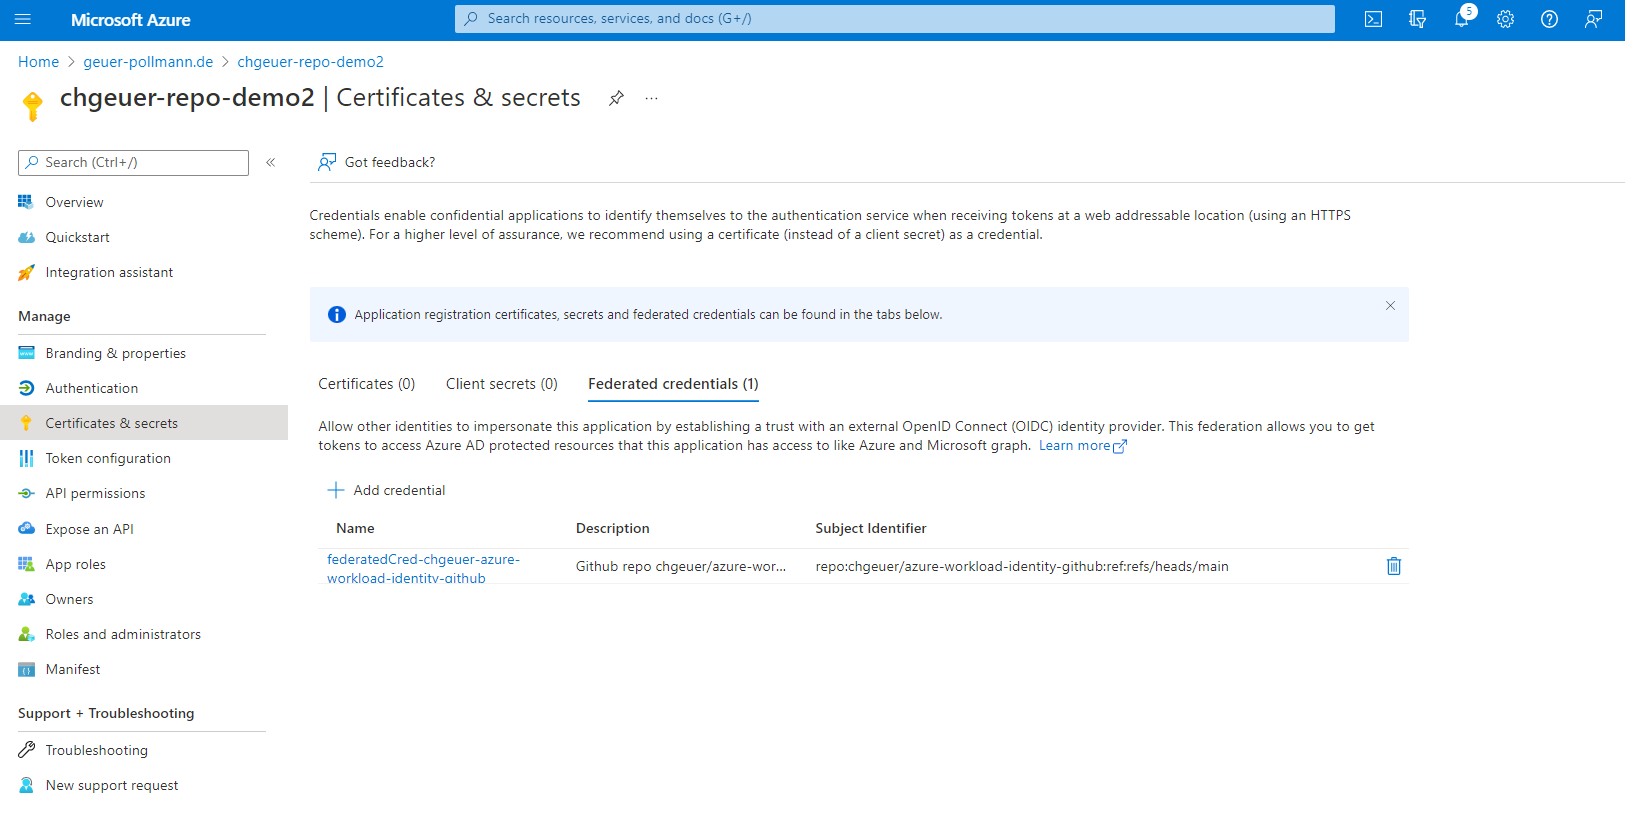This screenshot has width=1625, height=817.
Task: Switch to the Certificates (0) tab
Action: tap(366, 384)
